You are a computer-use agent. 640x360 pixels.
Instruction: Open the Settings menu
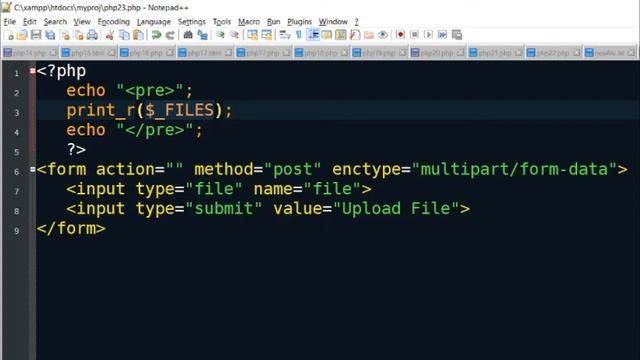click(x=191, y=22)
